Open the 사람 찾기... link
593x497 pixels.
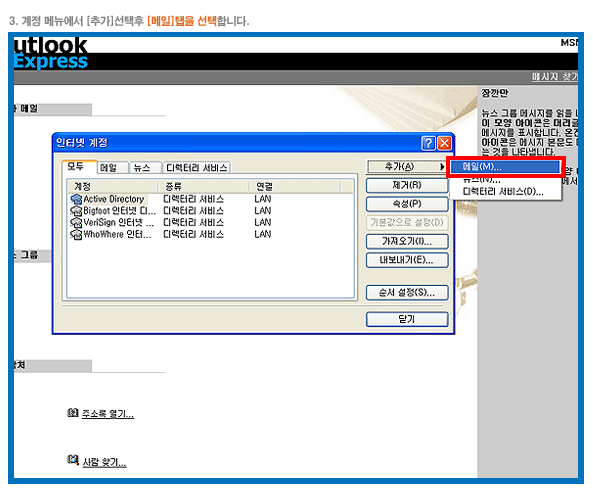coord(104,462)
